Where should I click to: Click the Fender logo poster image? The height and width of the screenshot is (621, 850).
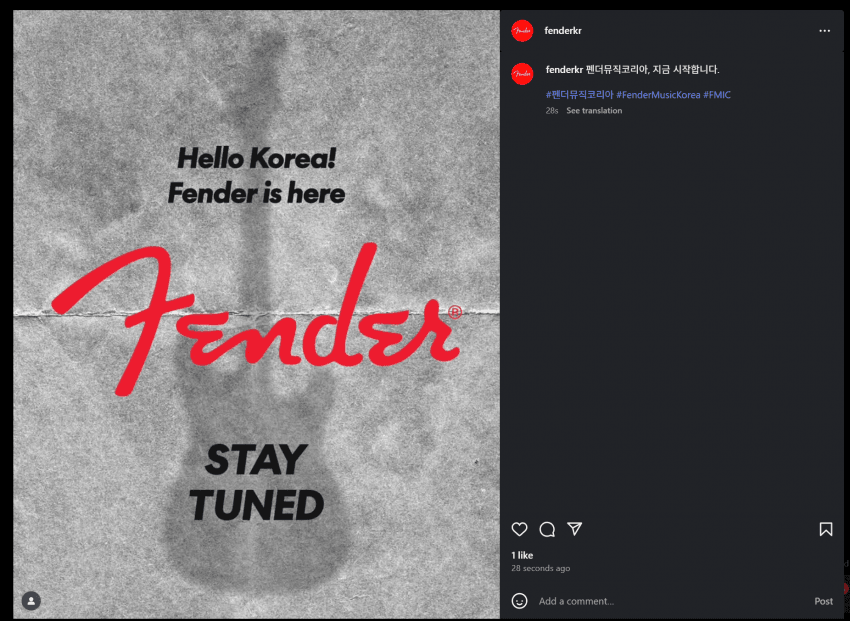tap(256, 315)
